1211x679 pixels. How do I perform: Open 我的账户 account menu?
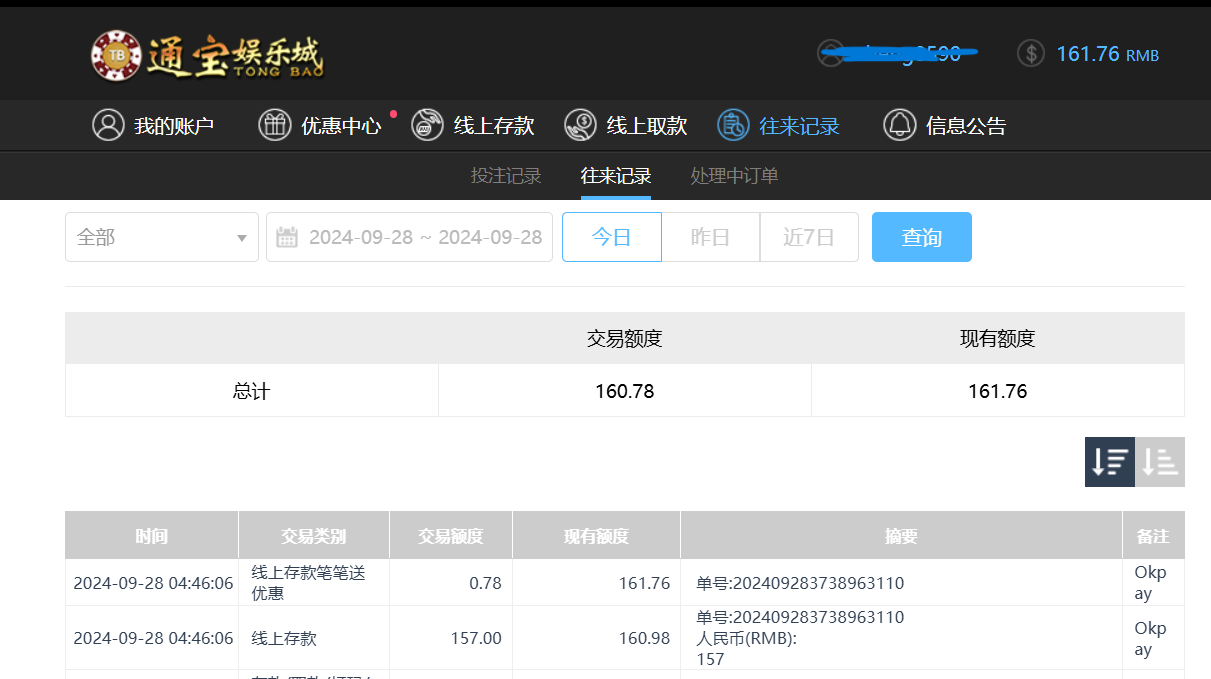153,125
